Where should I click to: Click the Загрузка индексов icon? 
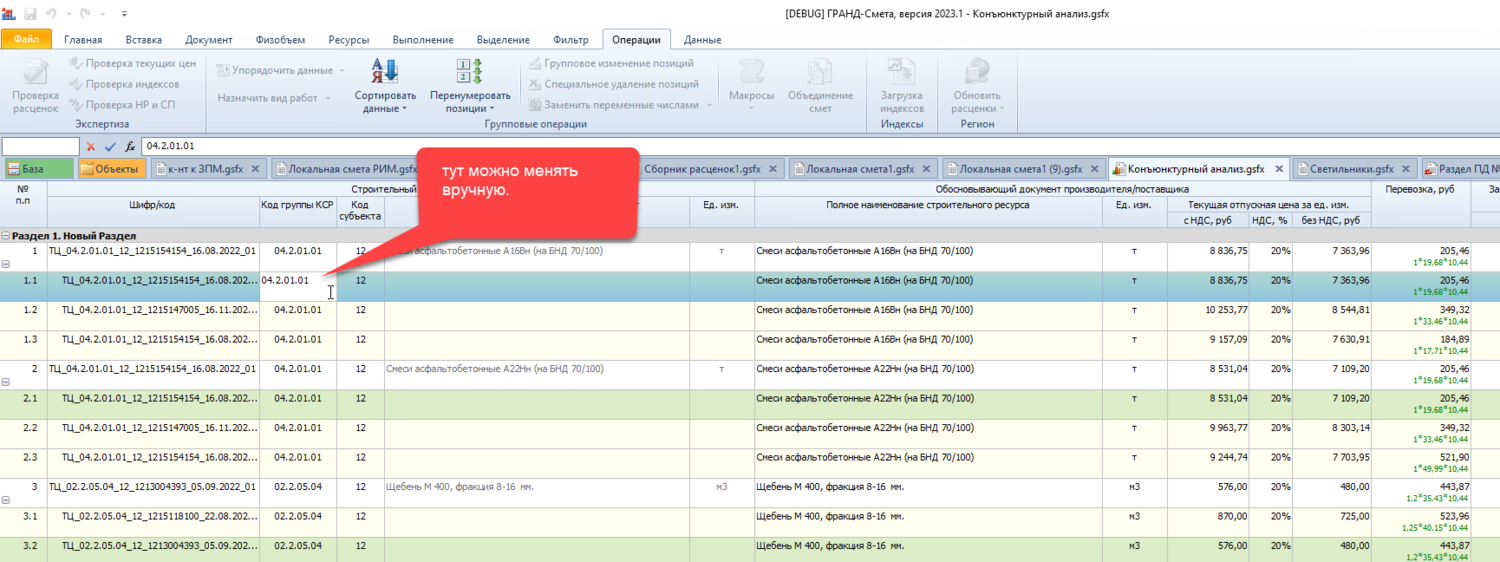[x=901, y=74]
